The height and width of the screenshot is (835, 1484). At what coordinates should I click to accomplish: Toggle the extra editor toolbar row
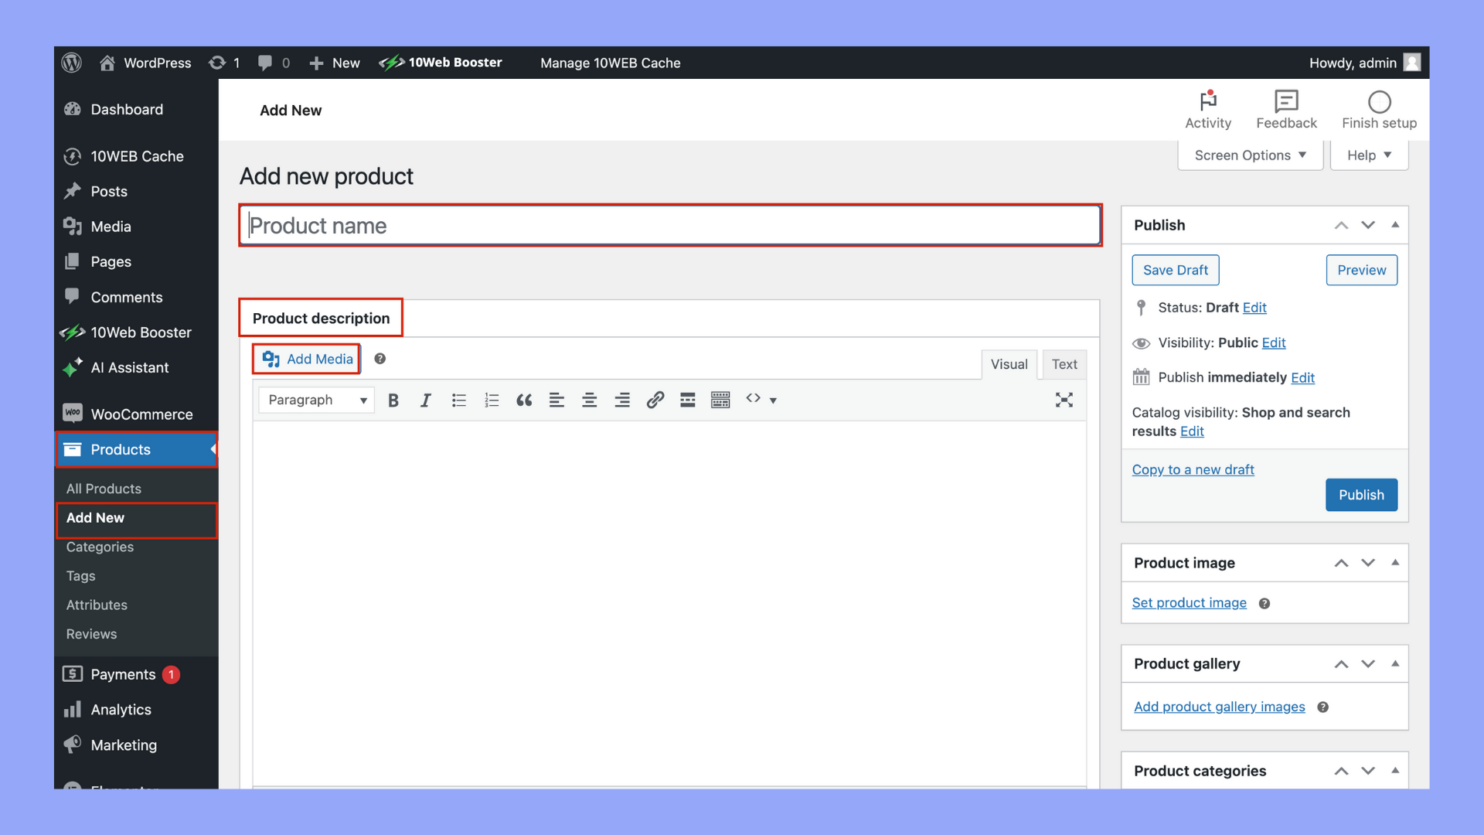720,399
